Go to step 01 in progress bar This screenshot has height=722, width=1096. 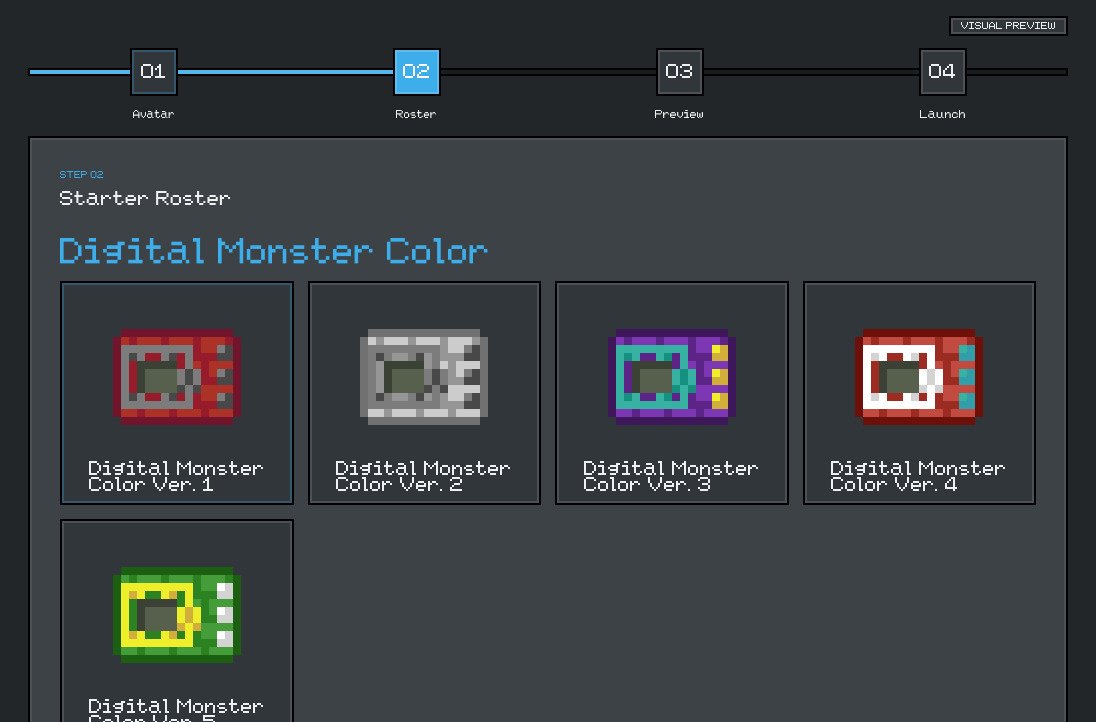coord(154,71)
